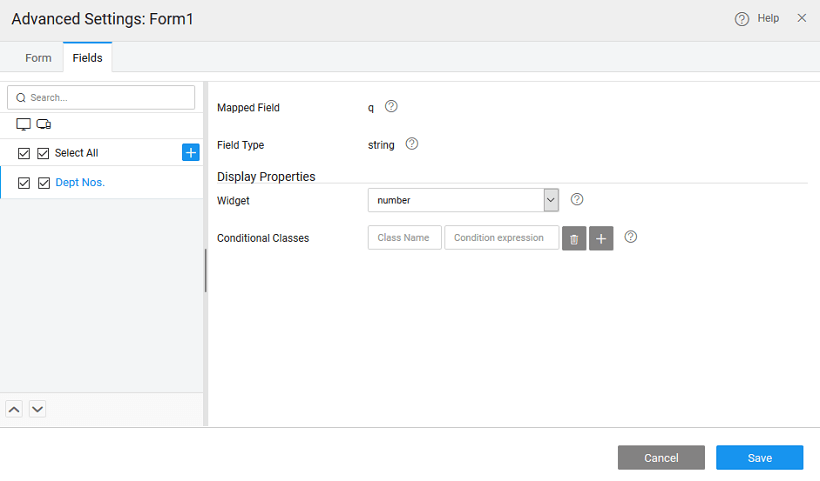Uncheck desktop-column checkbox for Dept Nos.

point(24,183)
